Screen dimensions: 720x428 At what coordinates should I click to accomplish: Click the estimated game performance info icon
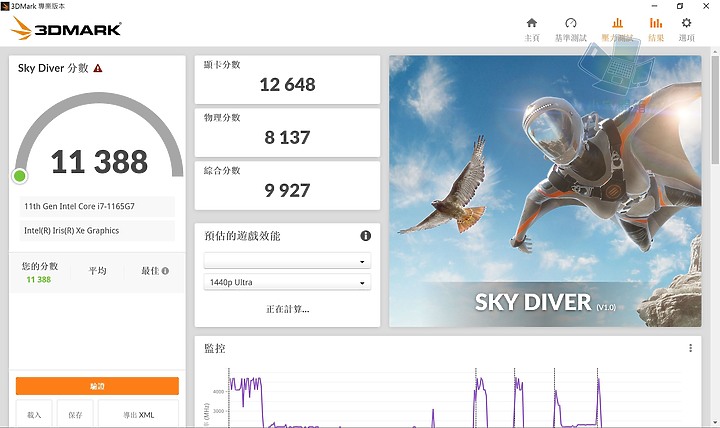coord(366,236)
